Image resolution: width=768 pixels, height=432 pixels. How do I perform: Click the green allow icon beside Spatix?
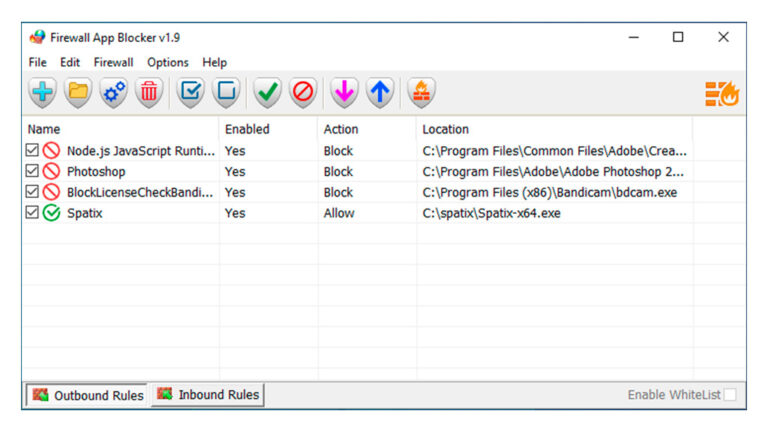[51, 213]
